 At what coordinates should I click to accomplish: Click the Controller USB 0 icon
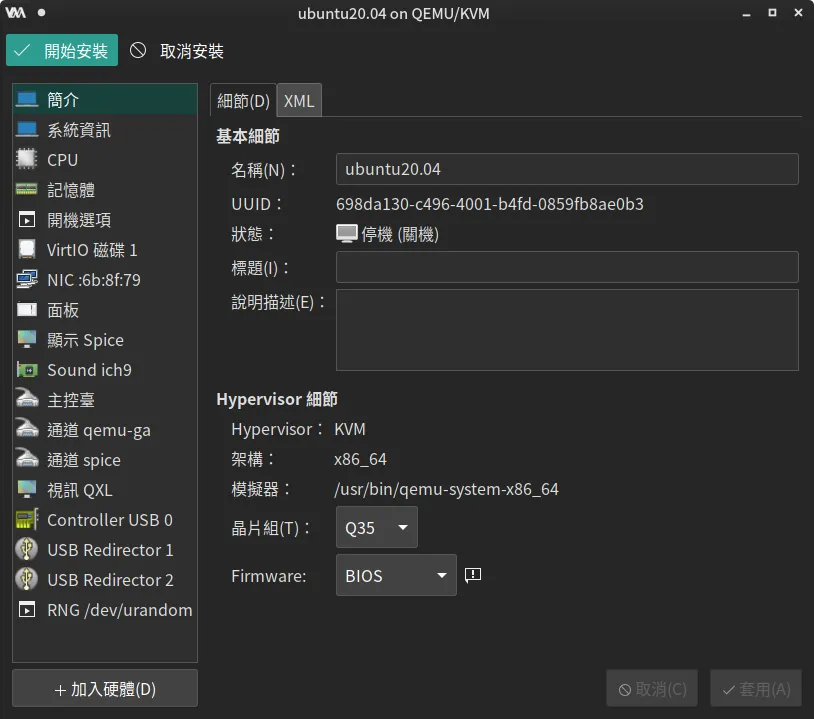[x=27, y=520]
